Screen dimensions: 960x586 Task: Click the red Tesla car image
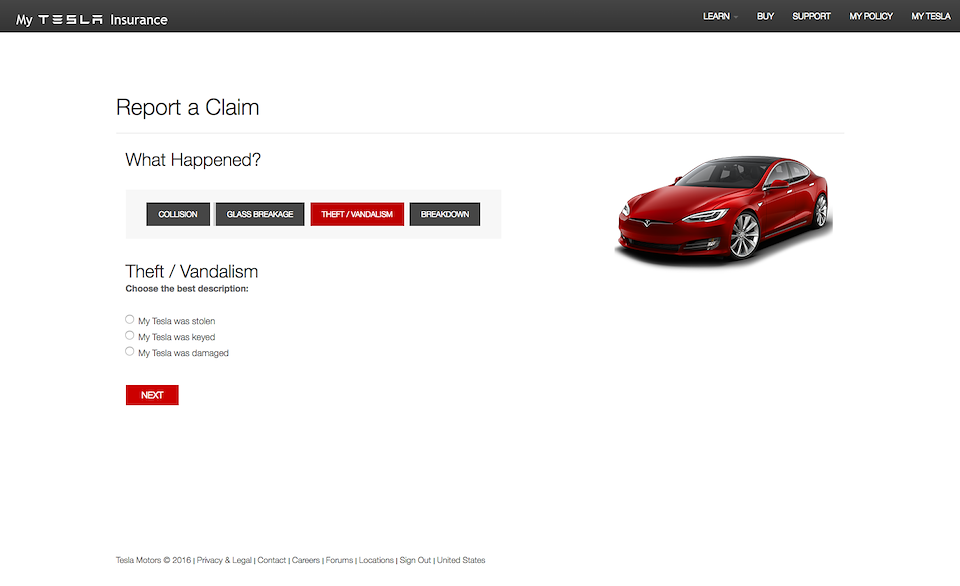click(x=723, y=210)
